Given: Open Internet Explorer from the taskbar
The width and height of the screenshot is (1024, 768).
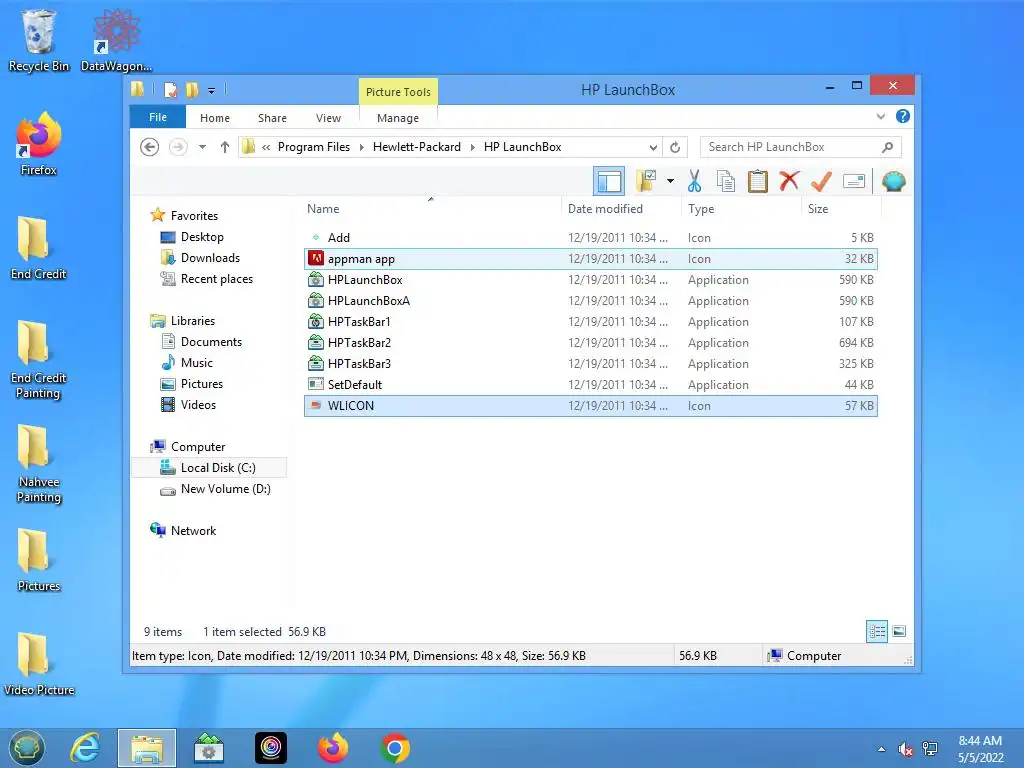Looking at the screenshot, I should 85,748.
